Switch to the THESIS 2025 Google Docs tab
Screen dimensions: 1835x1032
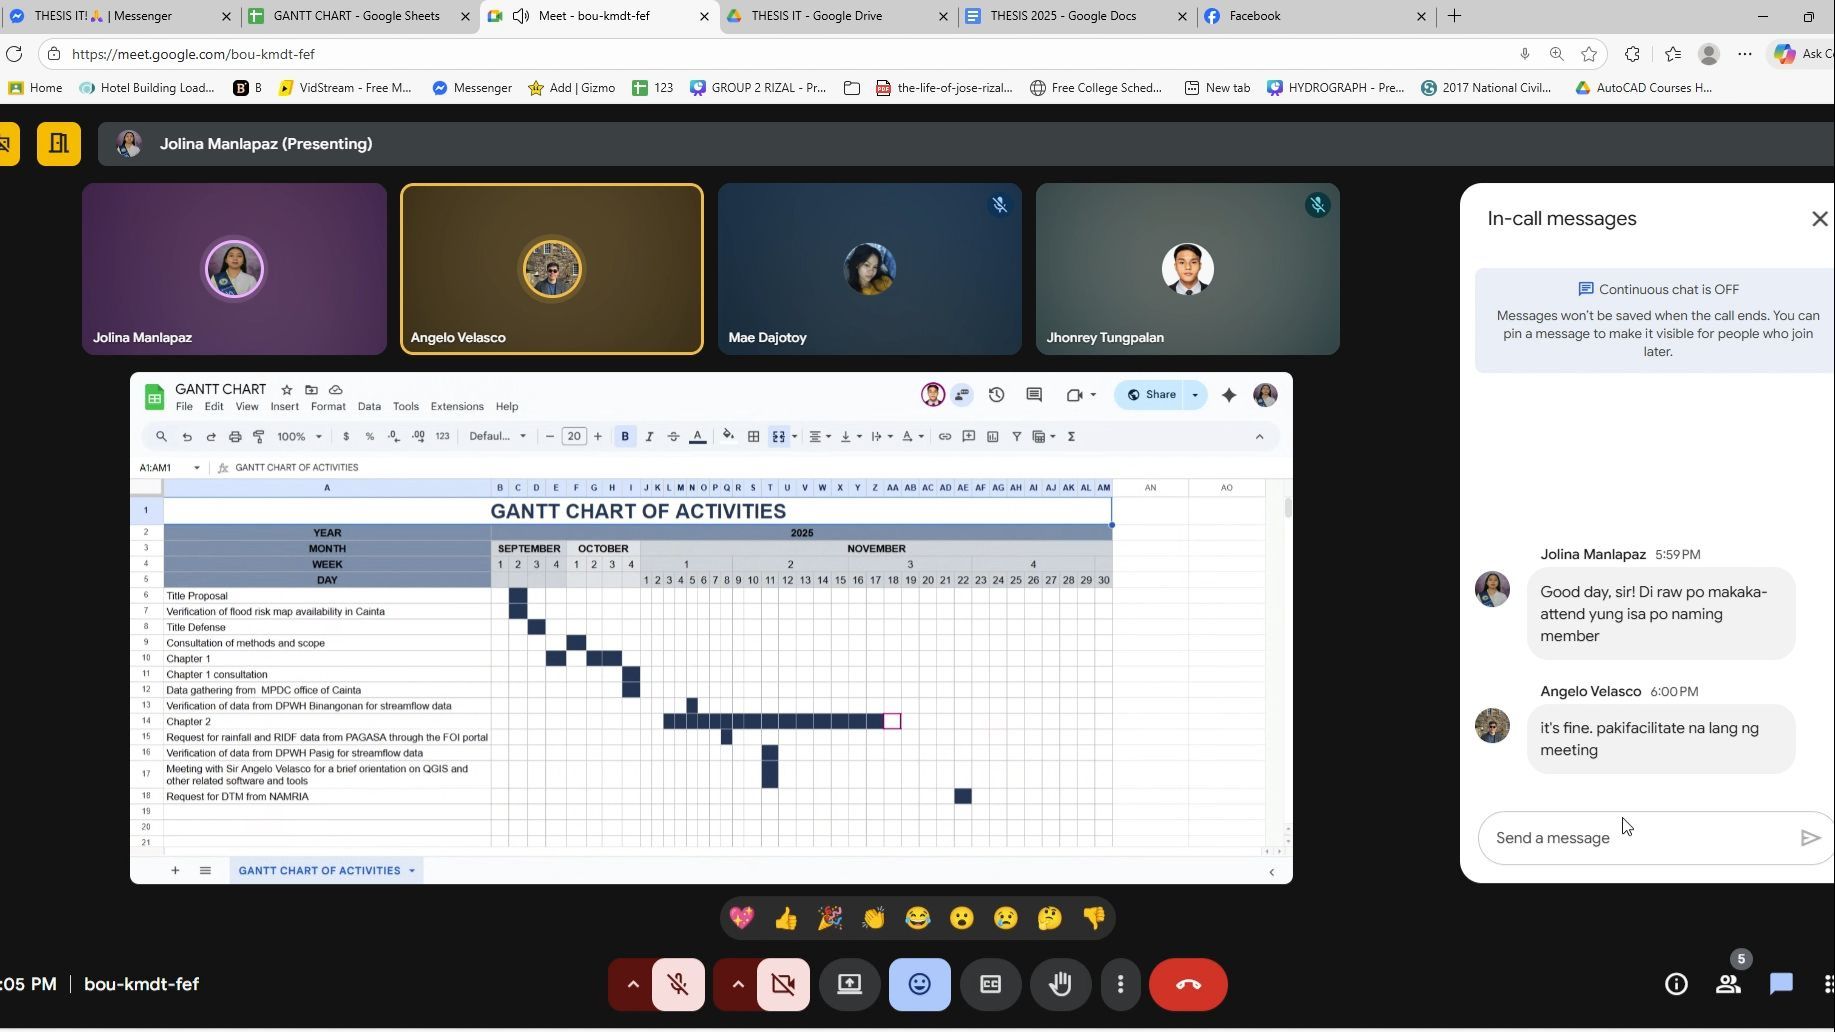(1062, 16)
